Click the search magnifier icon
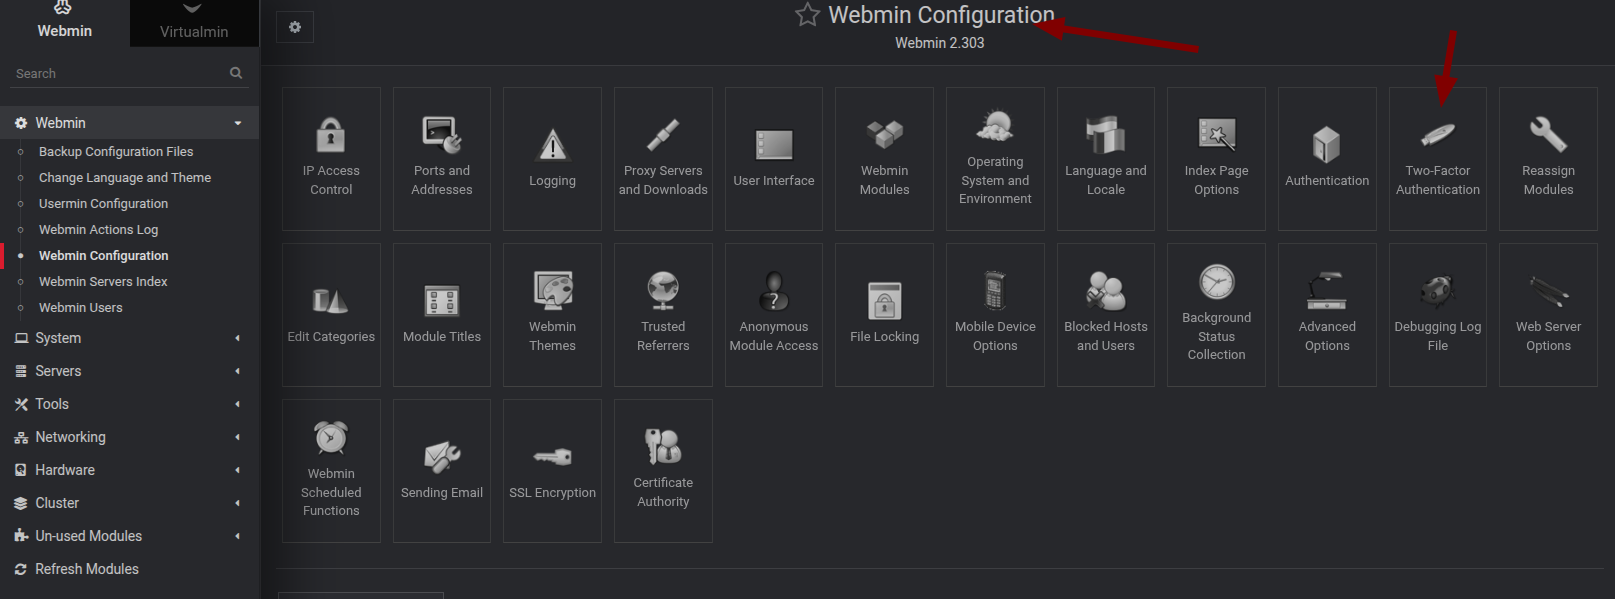1615x599 pixels. 236,73
